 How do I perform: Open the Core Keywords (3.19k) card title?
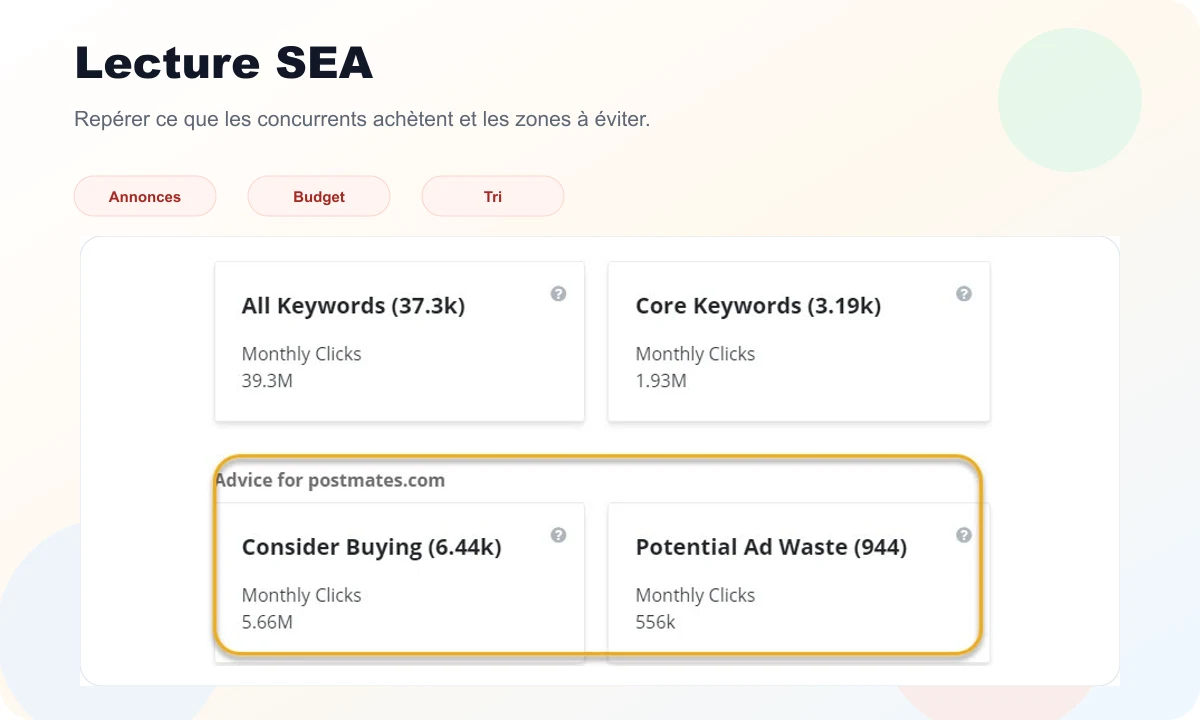tap(758, 306)
